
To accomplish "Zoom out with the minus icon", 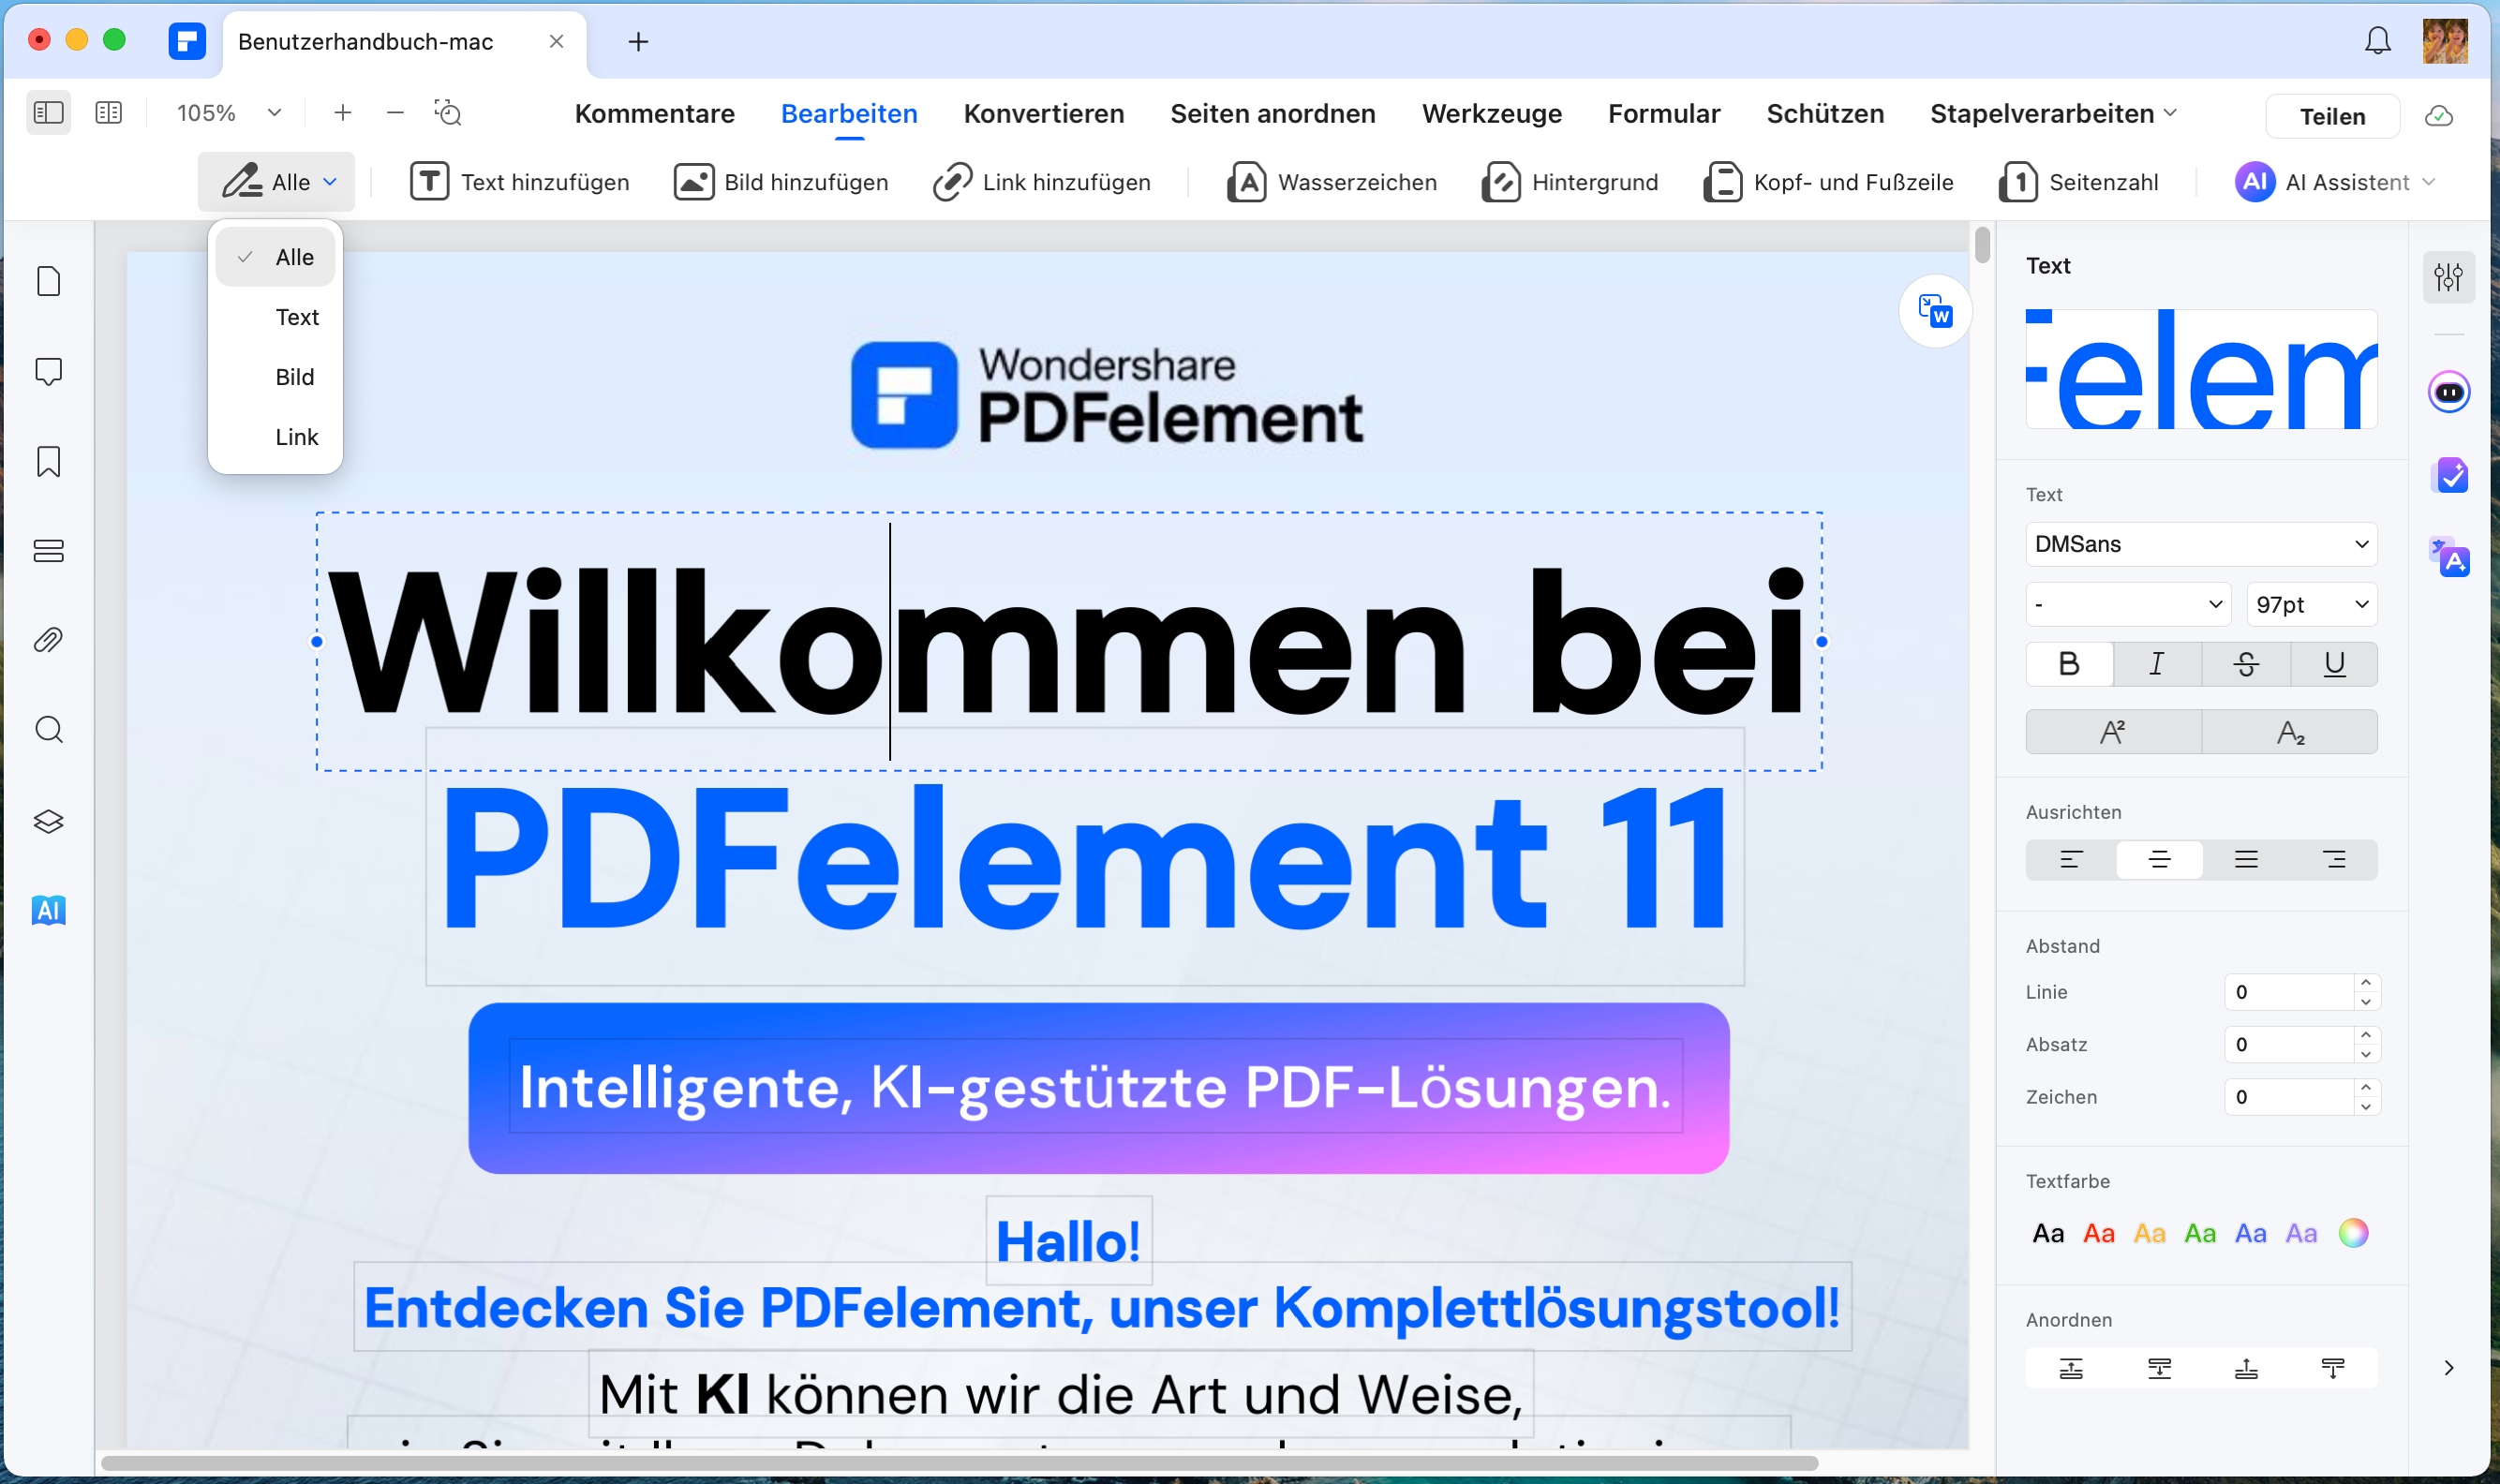I will (395, 113).
